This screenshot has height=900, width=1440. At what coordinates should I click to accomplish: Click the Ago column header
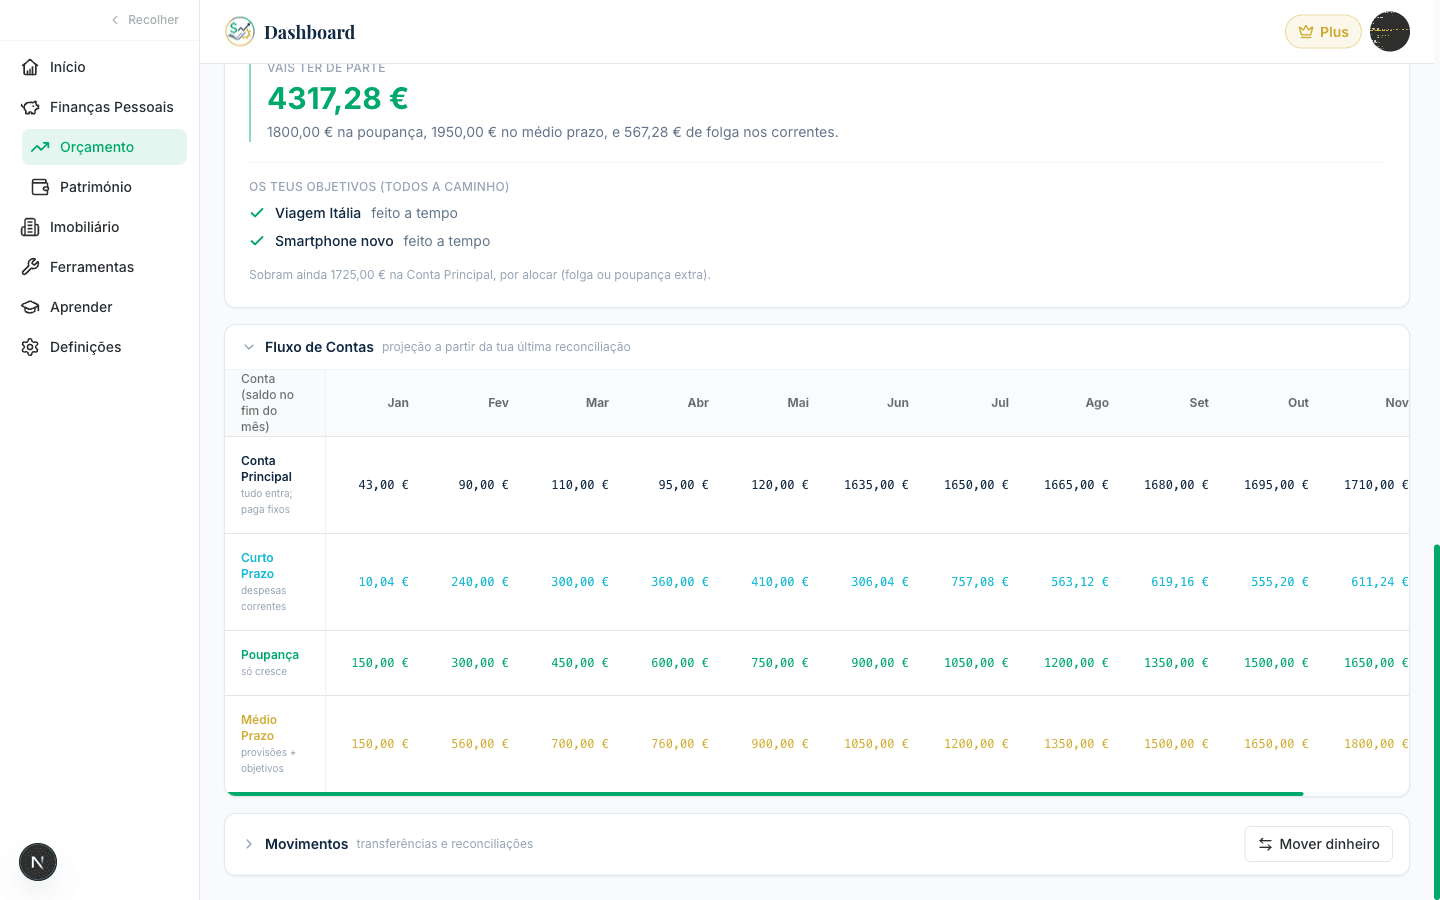[1097, 403]
